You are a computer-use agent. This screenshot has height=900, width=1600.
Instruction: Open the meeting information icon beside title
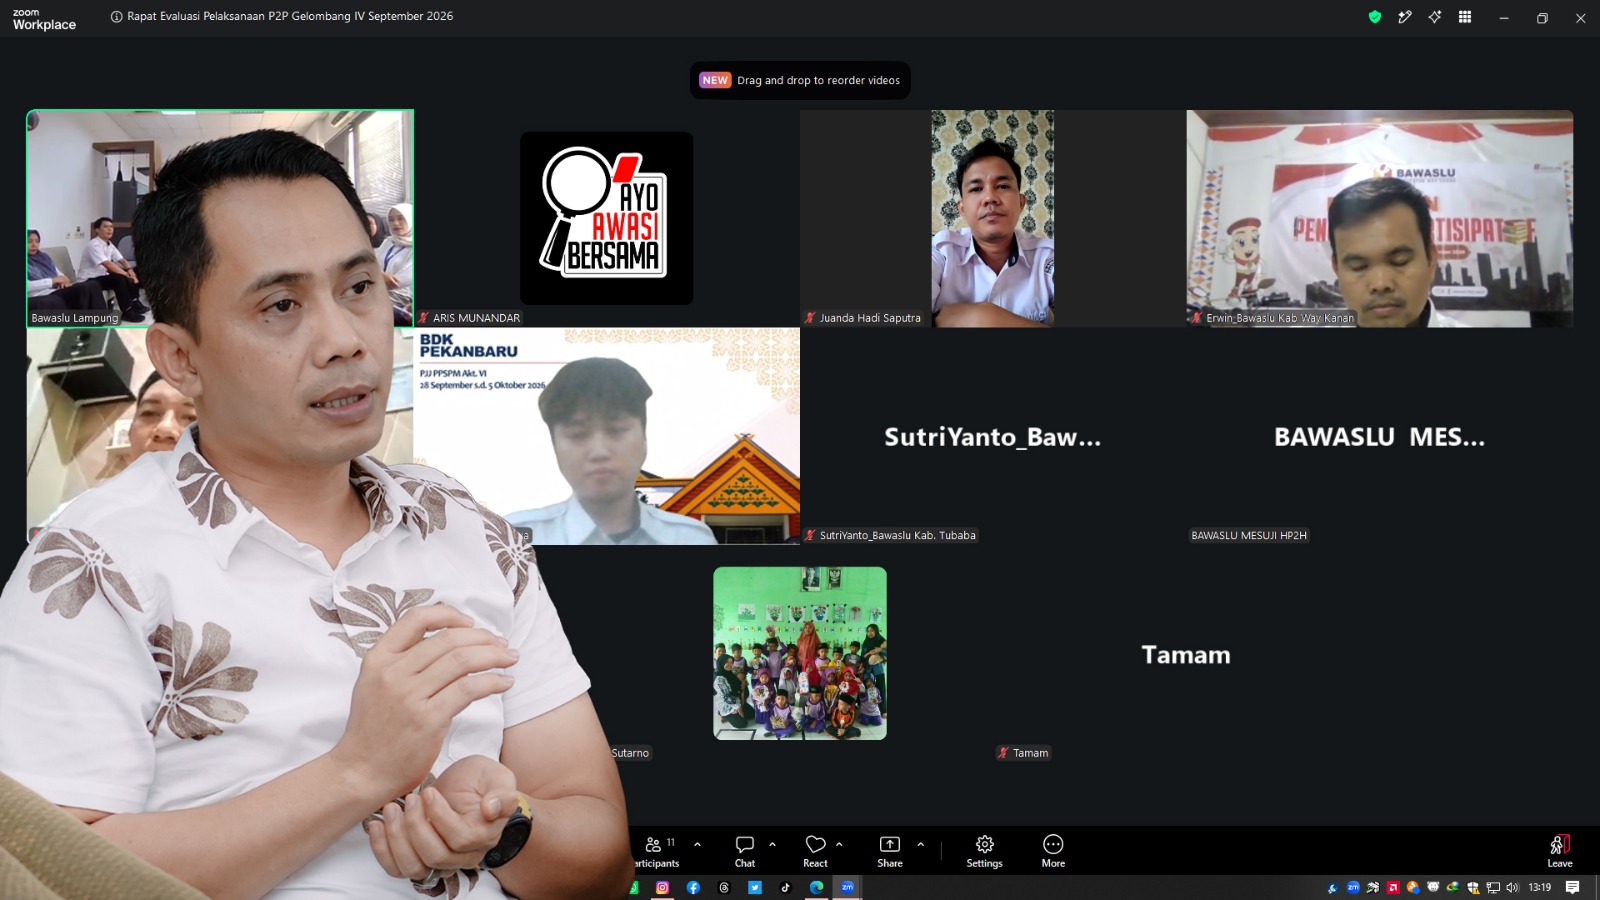117,17
